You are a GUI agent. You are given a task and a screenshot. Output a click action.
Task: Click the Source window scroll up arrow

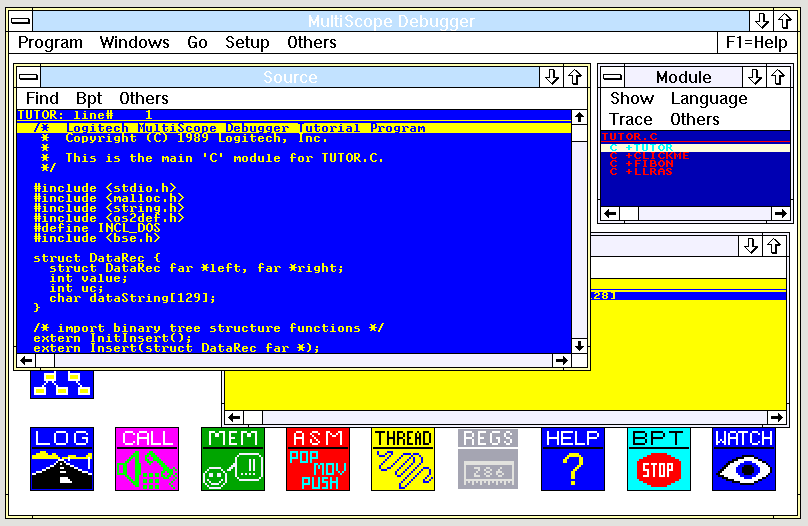(x=579, y=117)
